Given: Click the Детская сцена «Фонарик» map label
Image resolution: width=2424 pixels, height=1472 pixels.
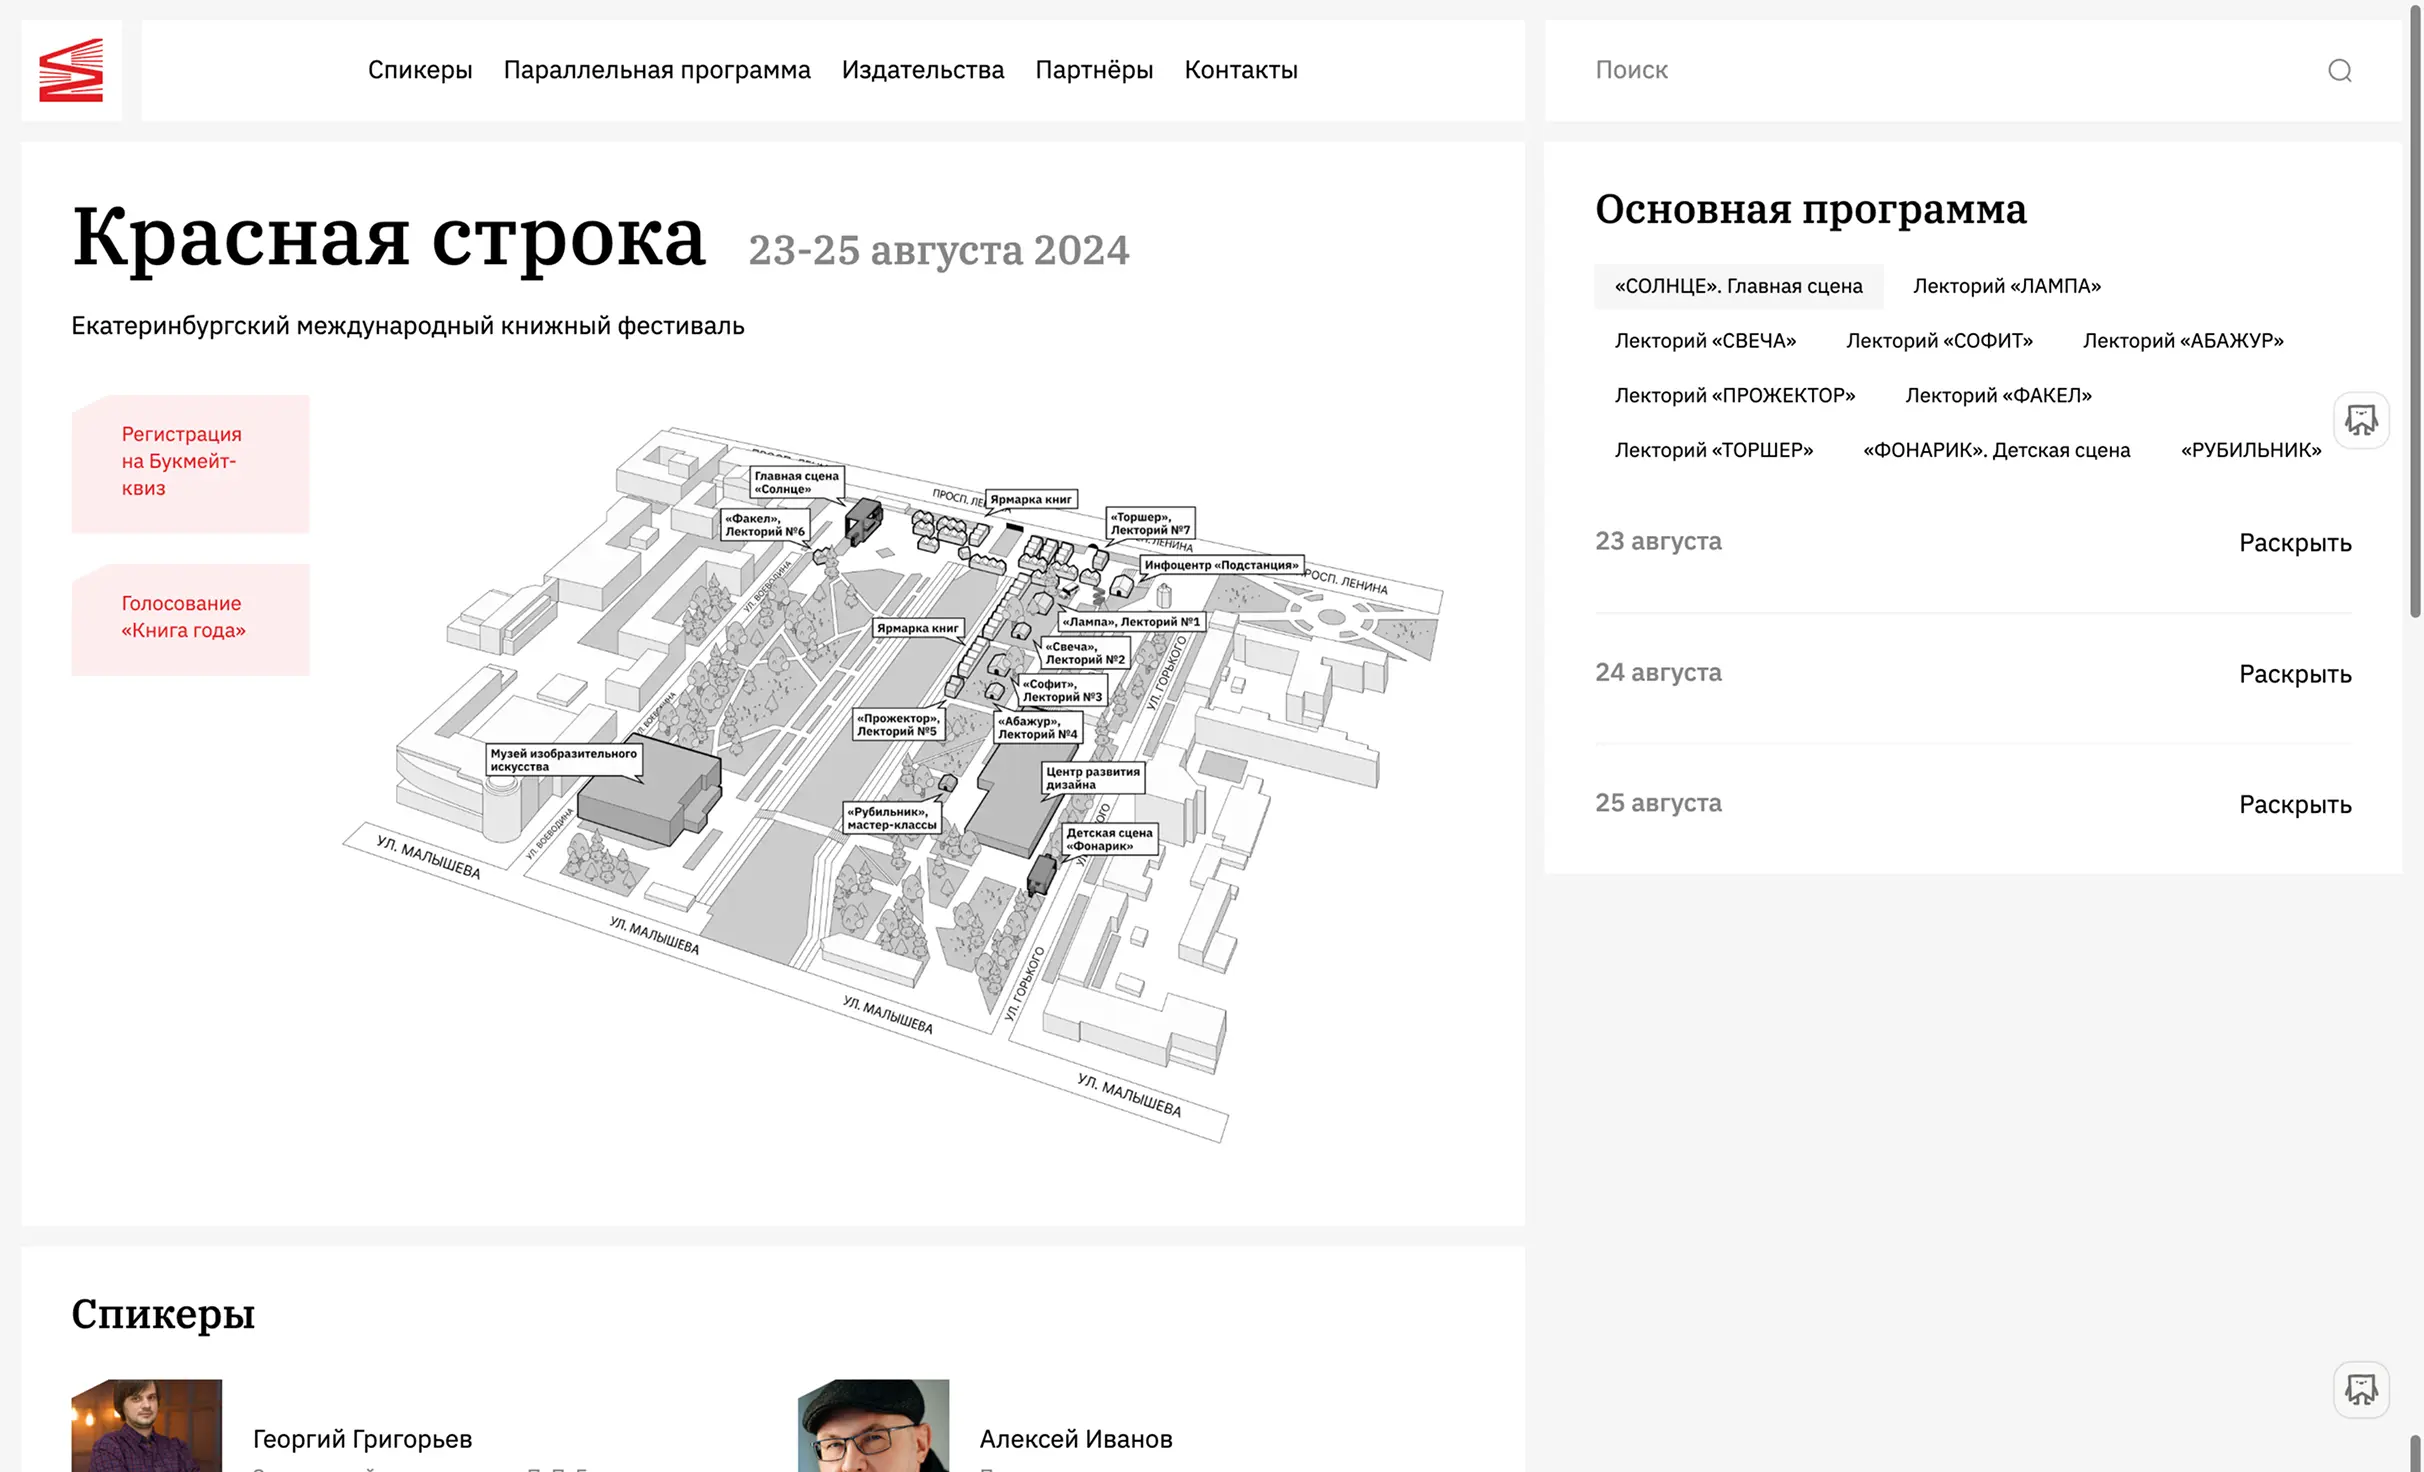Looking at the screenshot, I should 1109,839.
